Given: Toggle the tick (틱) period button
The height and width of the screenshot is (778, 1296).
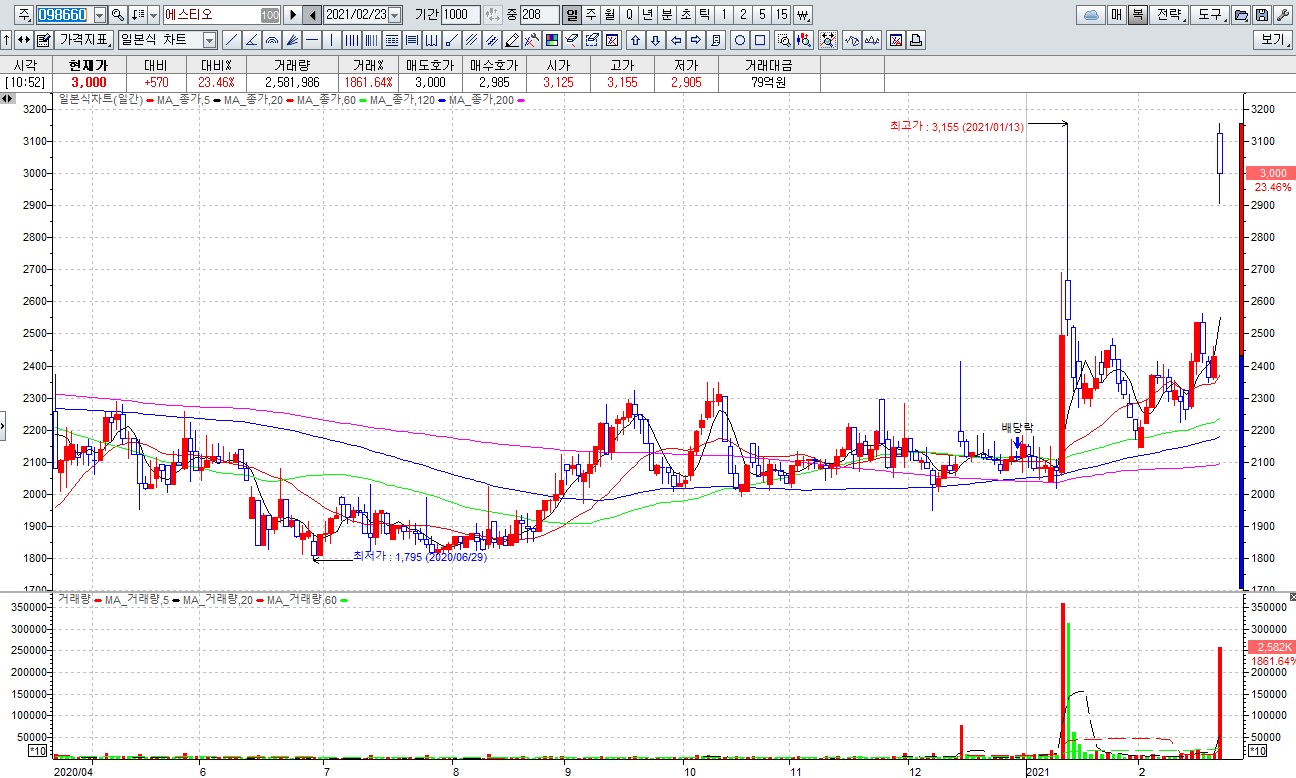Looking at the screenshot, I should 705,15.
